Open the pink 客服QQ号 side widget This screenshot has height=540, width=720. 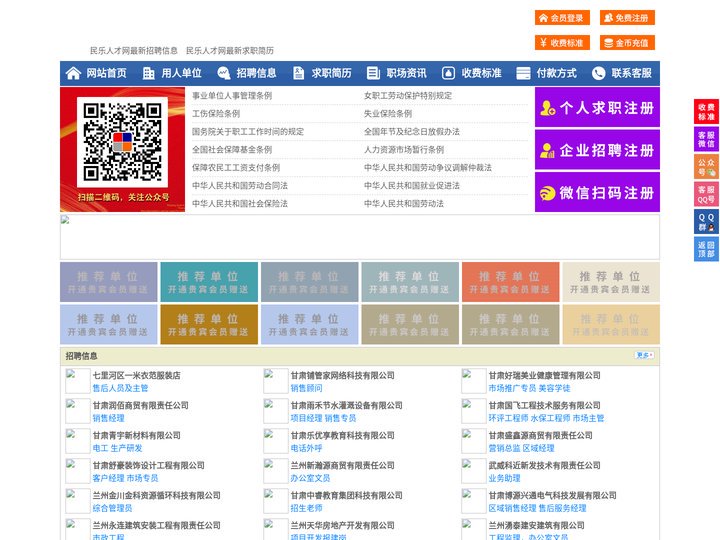(706, 194)
